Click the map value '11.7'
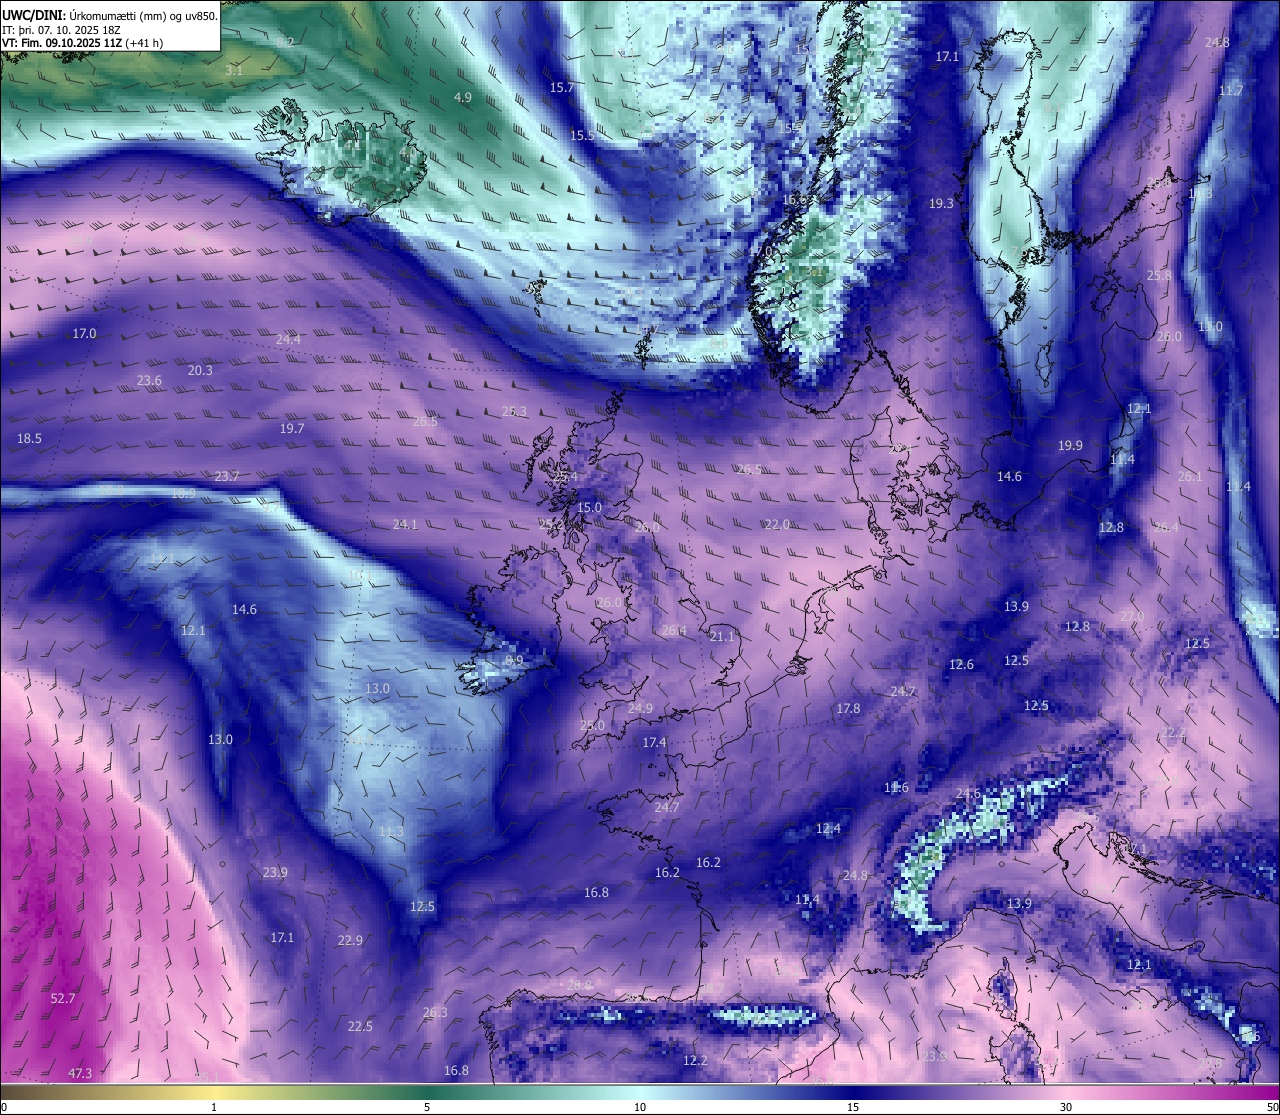Viewport: 1280px width, 1115px height. coord(1231,91)
